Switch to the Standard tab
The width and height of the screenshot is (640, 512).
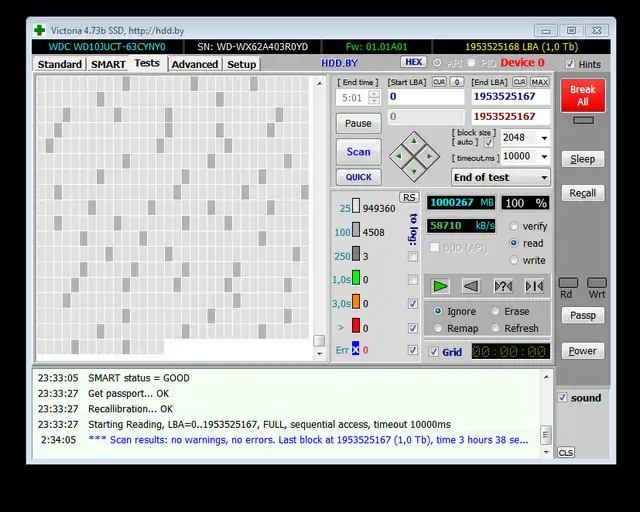click(60, 64)
